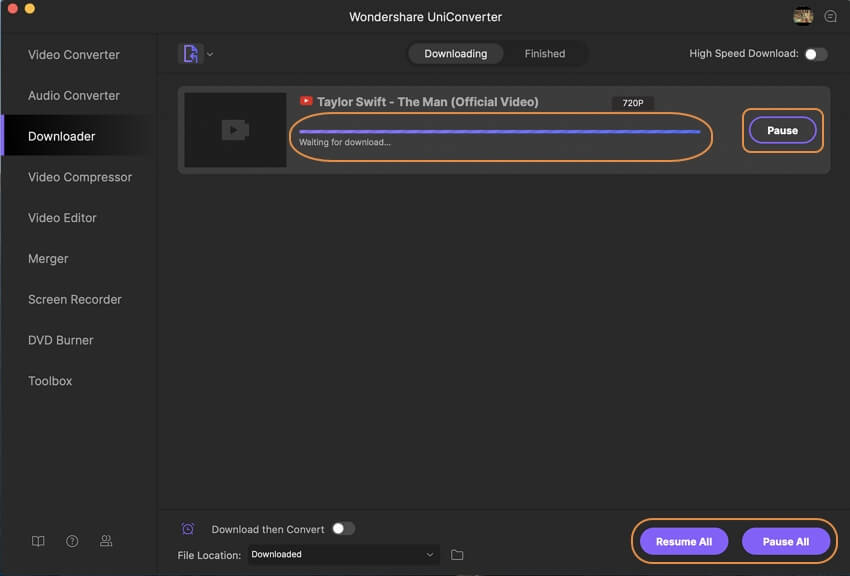Open Screen Recorder in sidebar
The image size is (850, 576).
pos(74,299)
